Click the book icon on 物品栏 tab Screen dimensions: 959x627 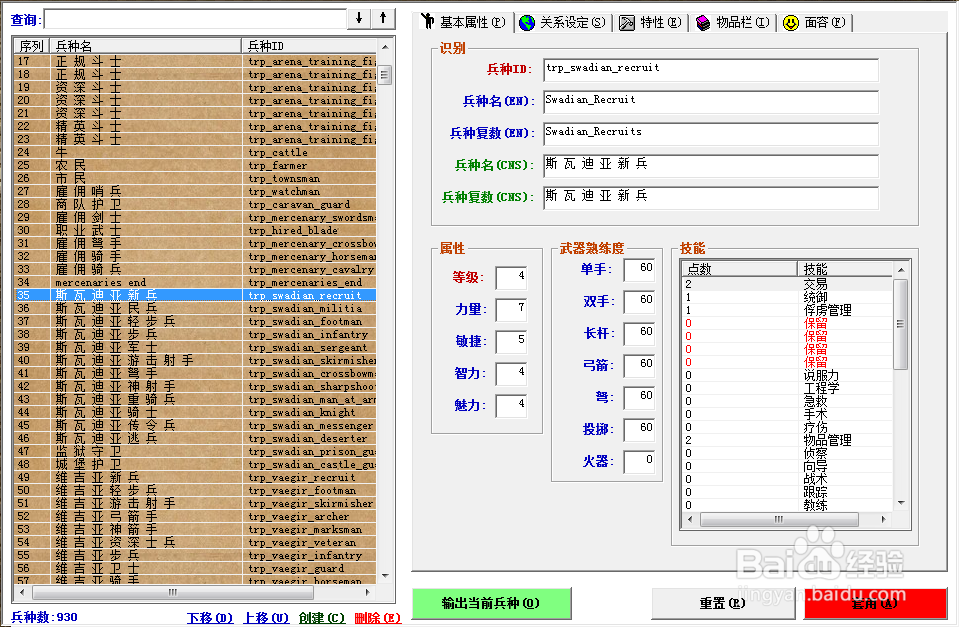tap(703, 23)
